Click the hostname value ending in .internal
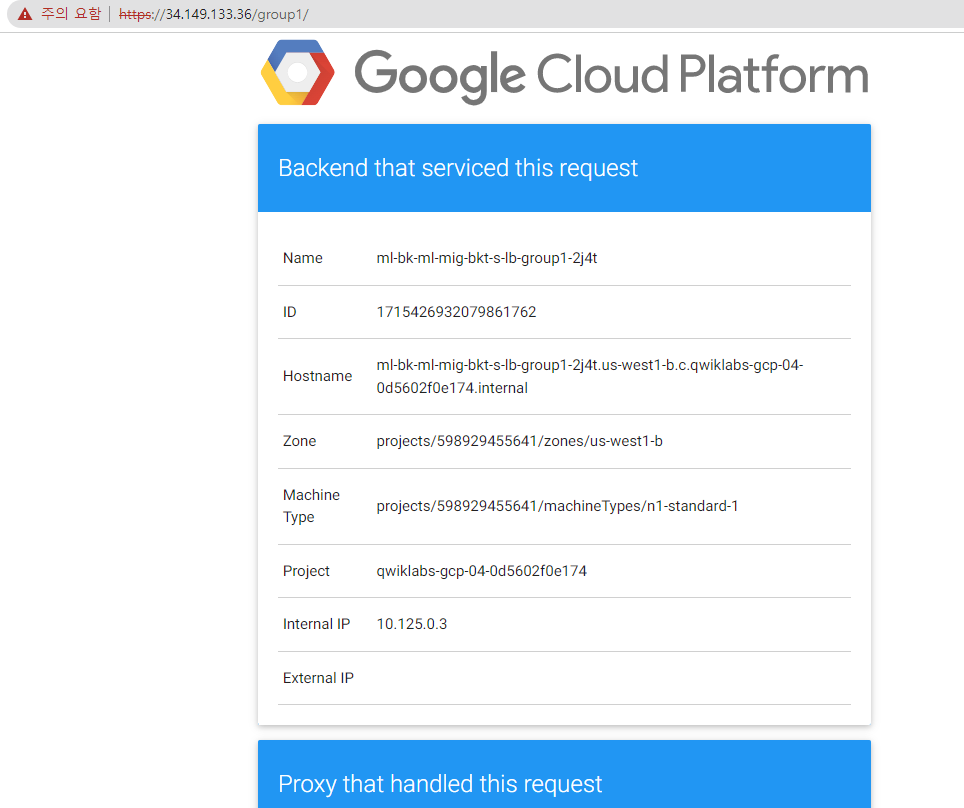964x808 pixels. click(590, 376)
